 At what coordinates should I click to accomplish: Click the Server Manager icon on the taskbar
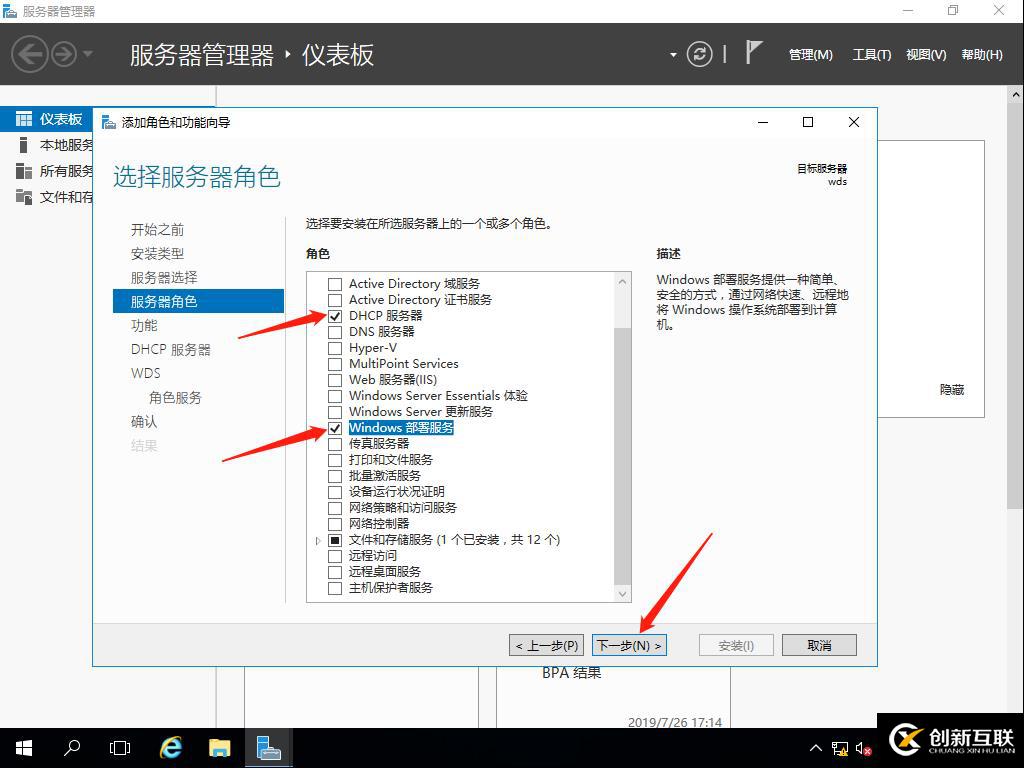(x=268, y=747)
